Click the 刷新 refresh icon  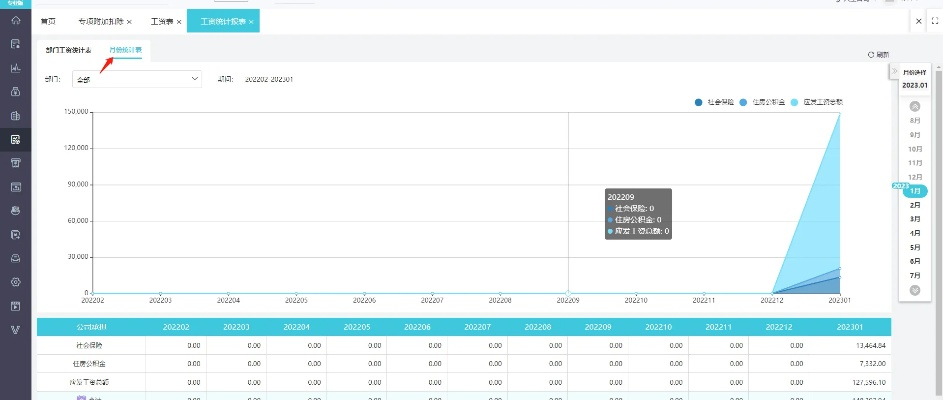871,54
